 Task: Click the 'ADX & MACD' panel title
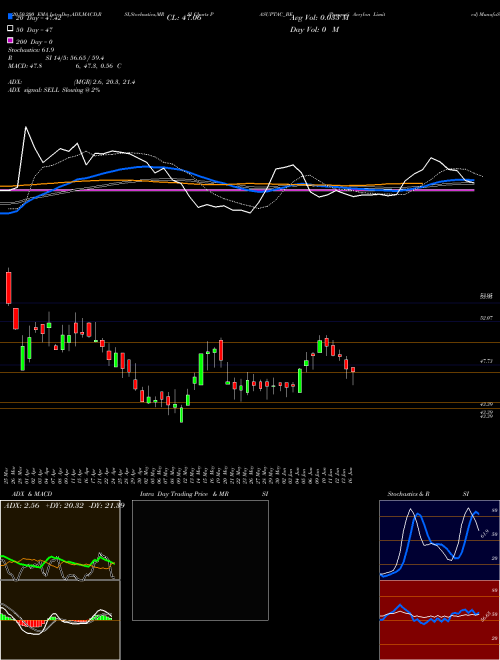32,494
